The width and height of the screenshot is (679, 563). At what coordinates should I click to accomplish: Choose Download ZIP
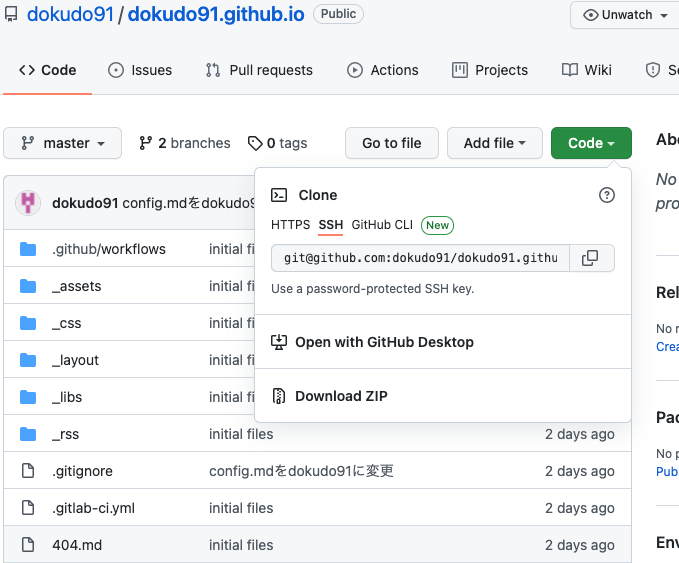[329, 396]
